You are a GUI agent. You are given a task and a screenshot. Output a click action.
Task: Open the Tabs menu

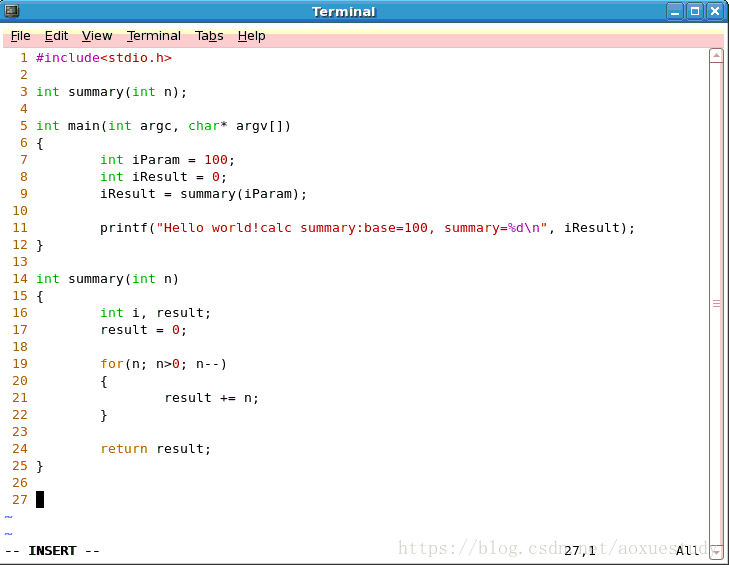pos(209,36)
